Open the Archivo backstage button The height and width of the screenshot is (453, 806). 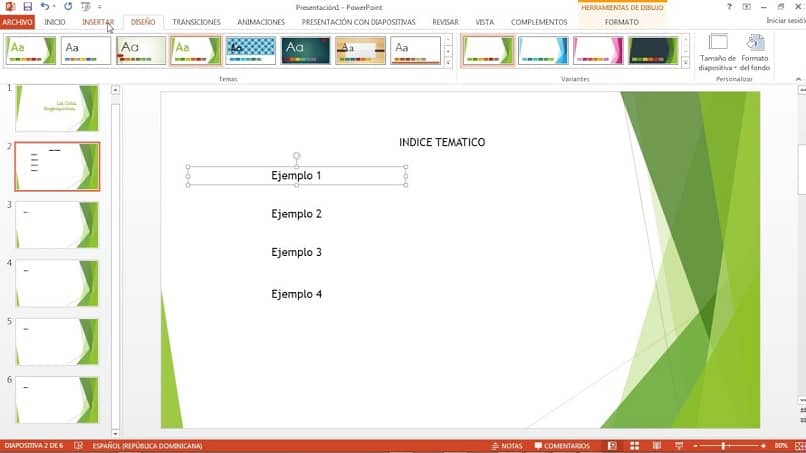coord(18,22)
